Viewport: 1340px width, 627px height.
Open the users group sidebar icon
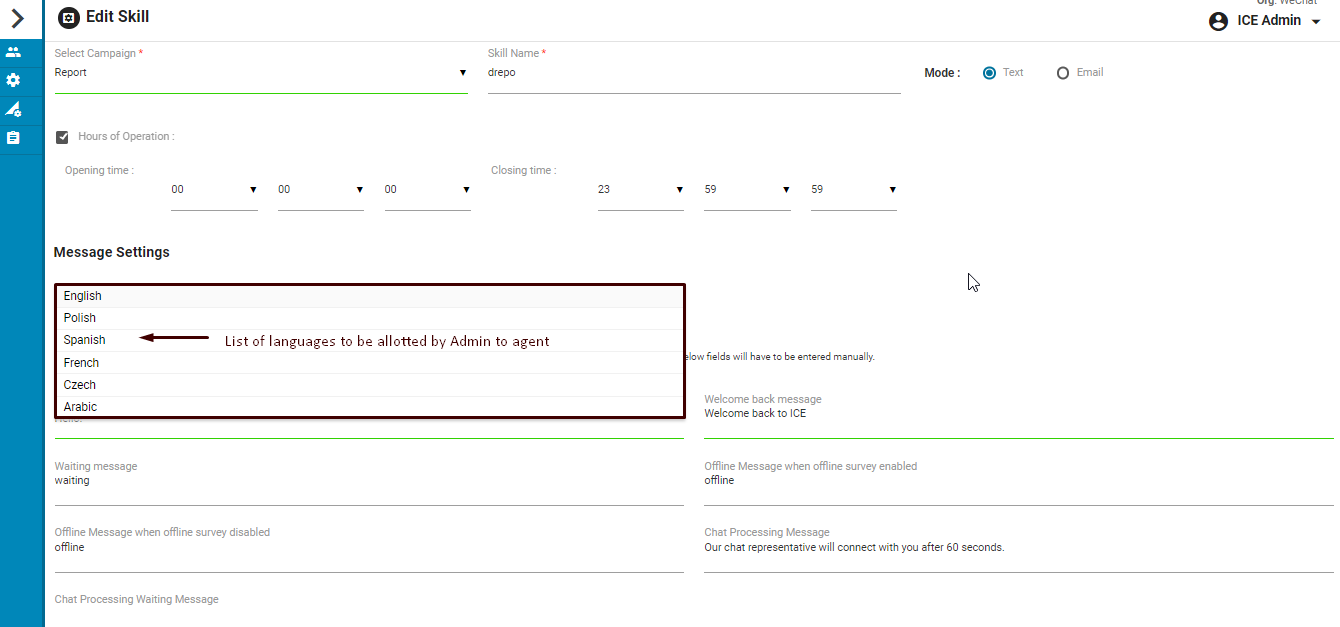13,52
